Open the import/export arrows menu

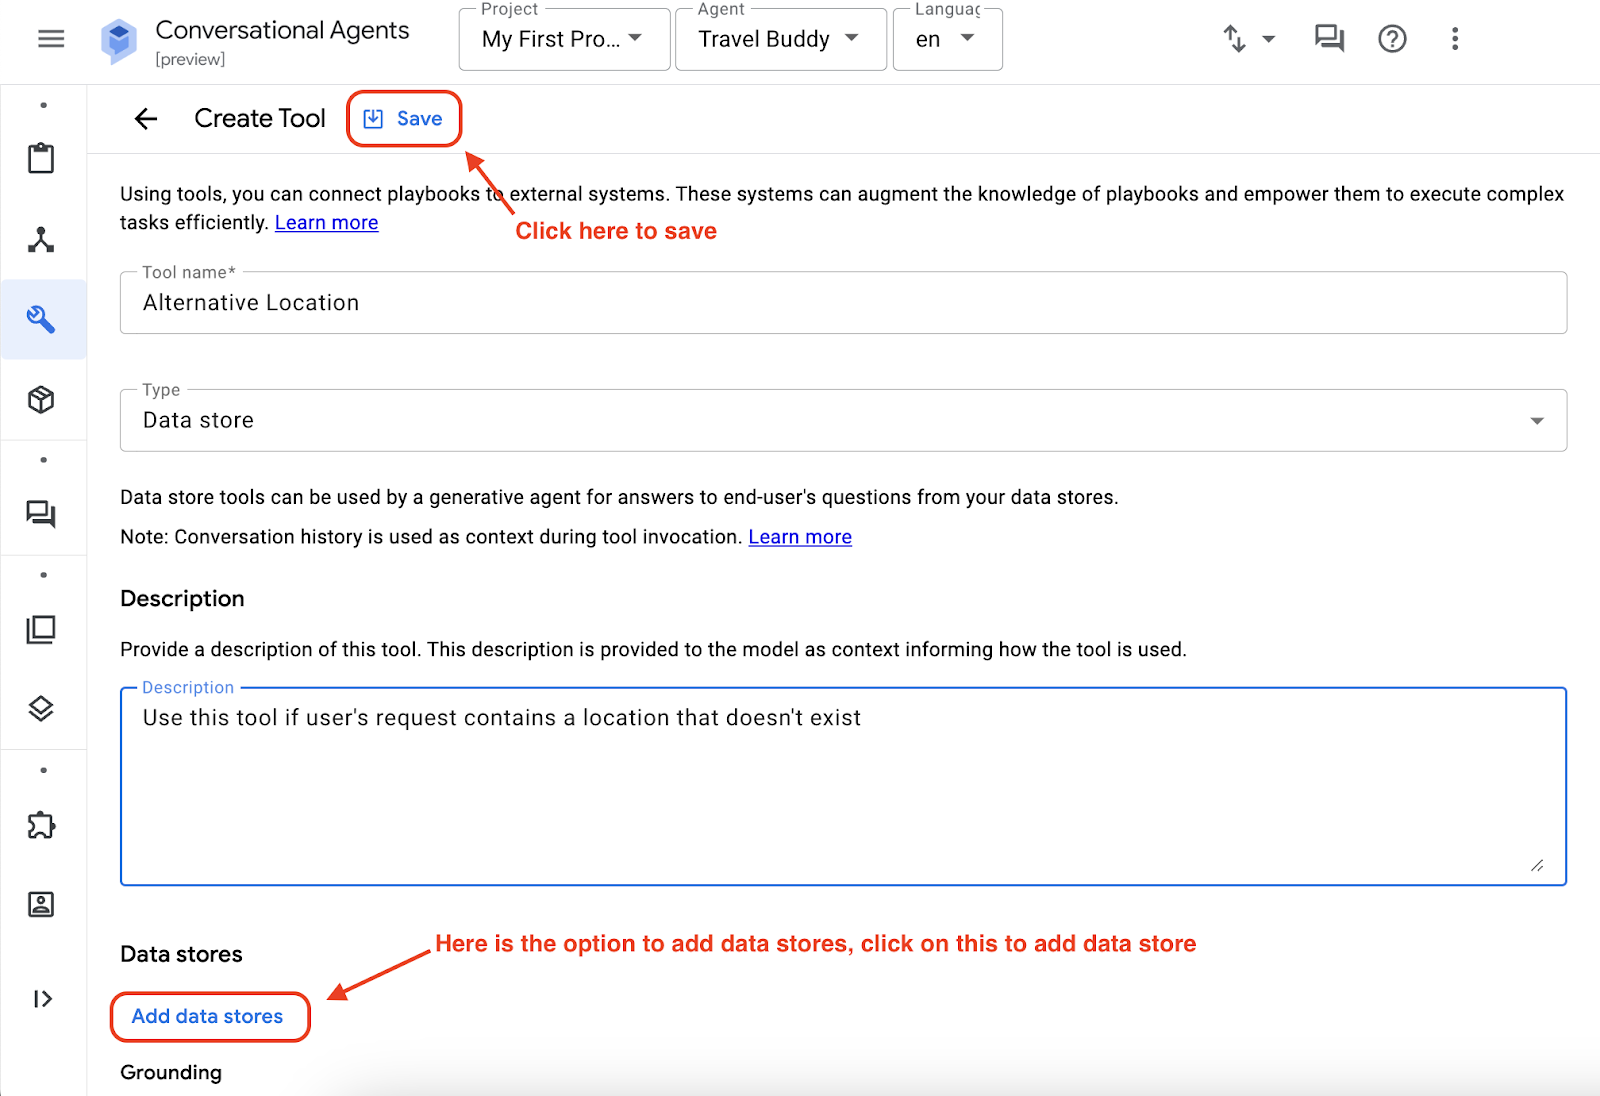[x=1248, y=39]
